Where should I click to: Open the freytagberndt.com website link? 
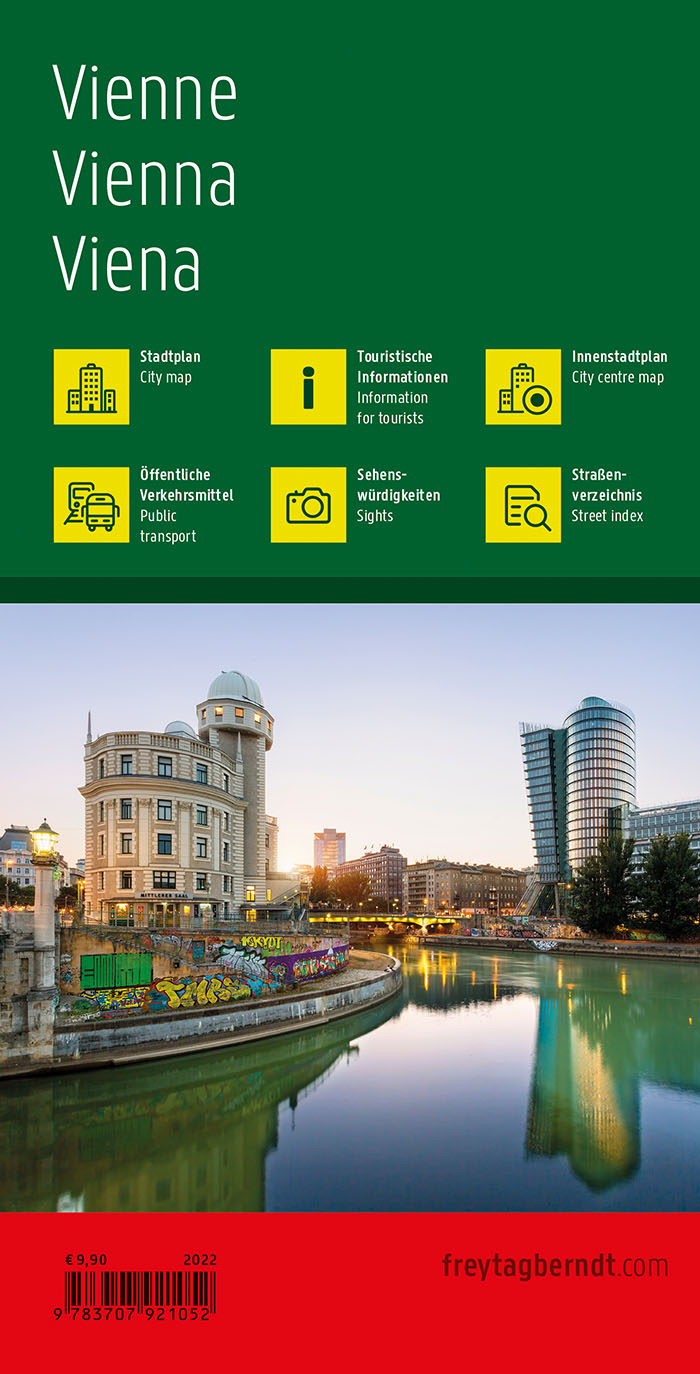click(554, 1266)
